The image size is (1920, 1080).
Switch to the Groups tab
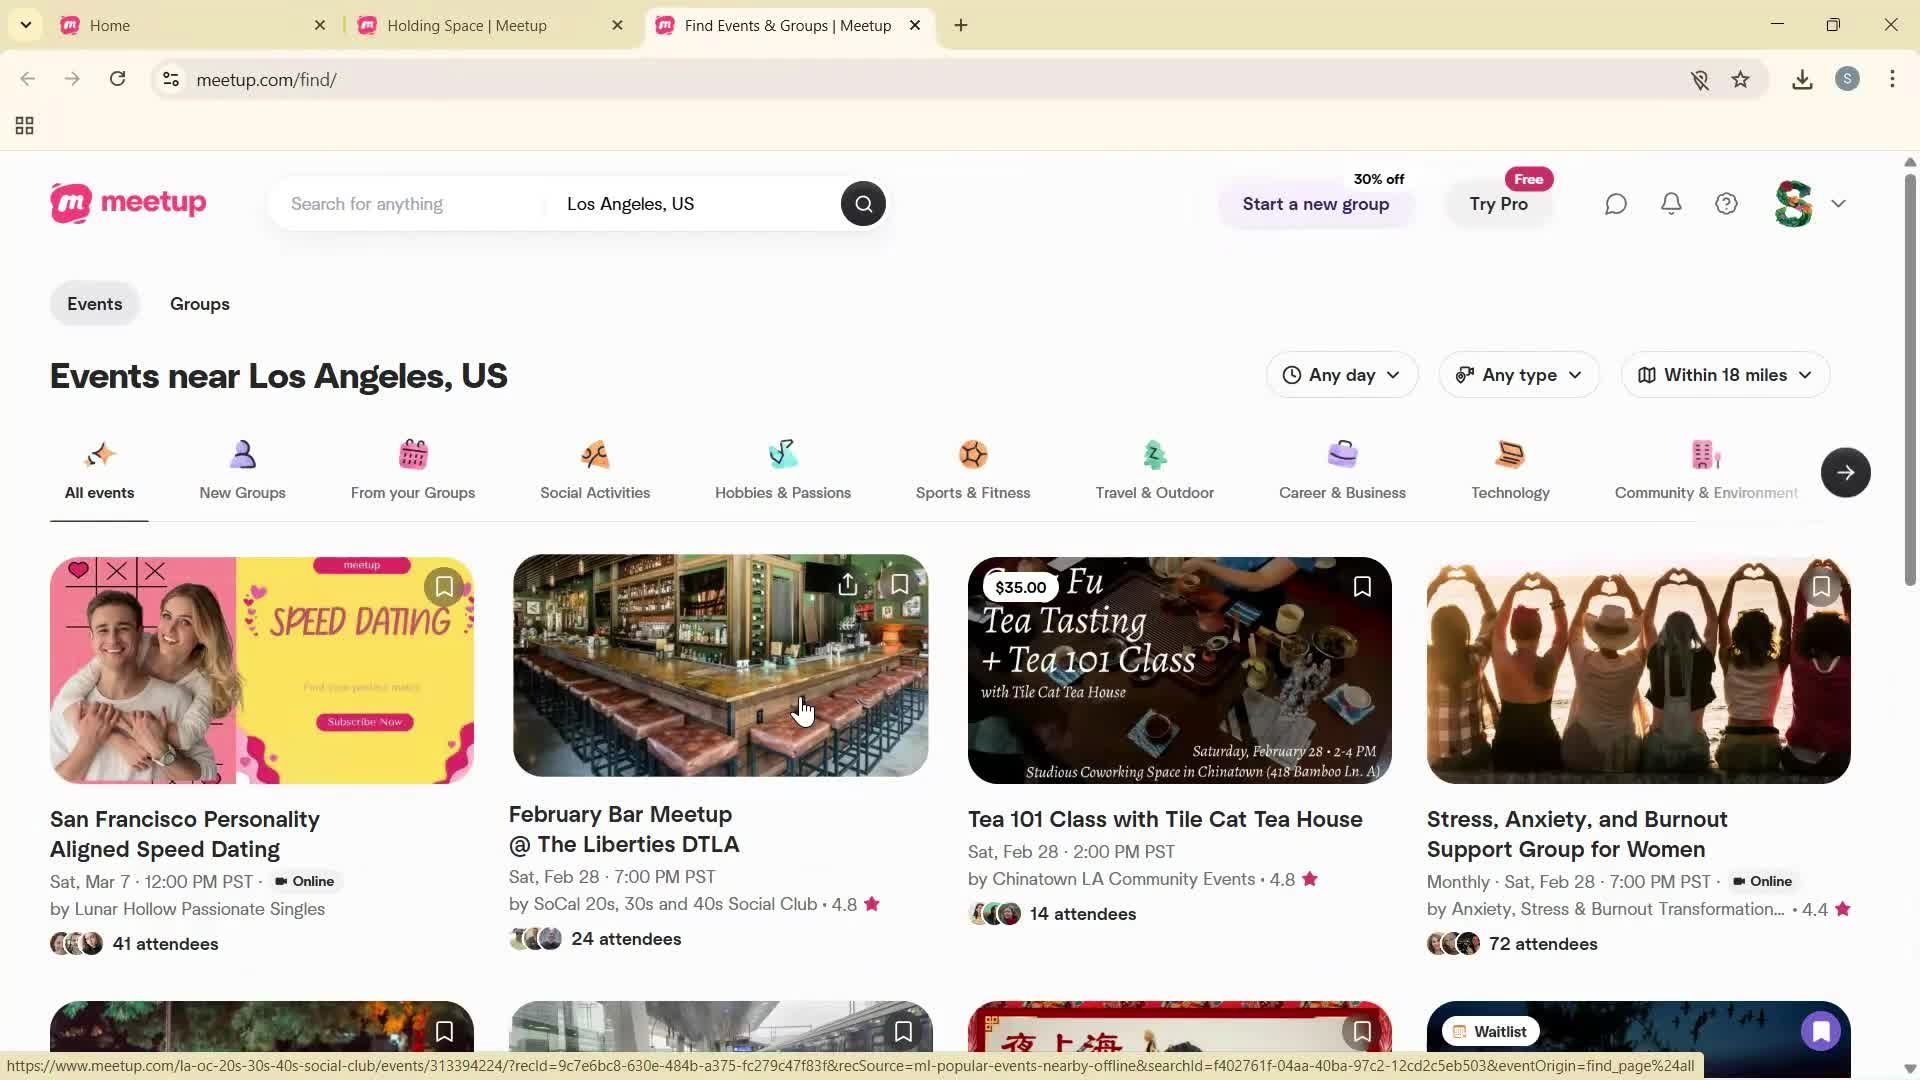[x=199, y=304]
